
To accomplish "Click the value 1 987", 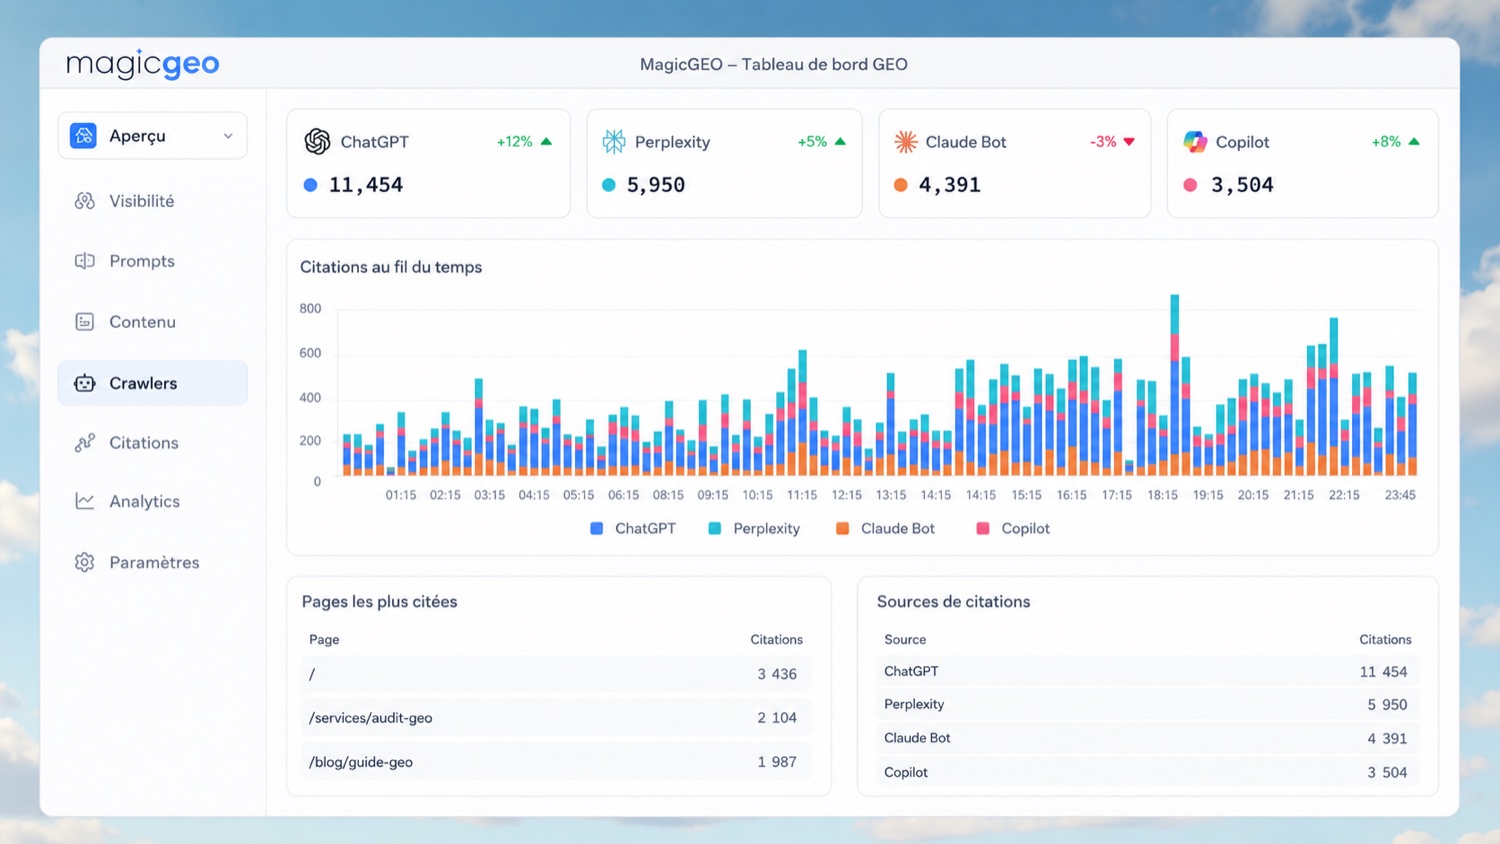I will (777, 762).
